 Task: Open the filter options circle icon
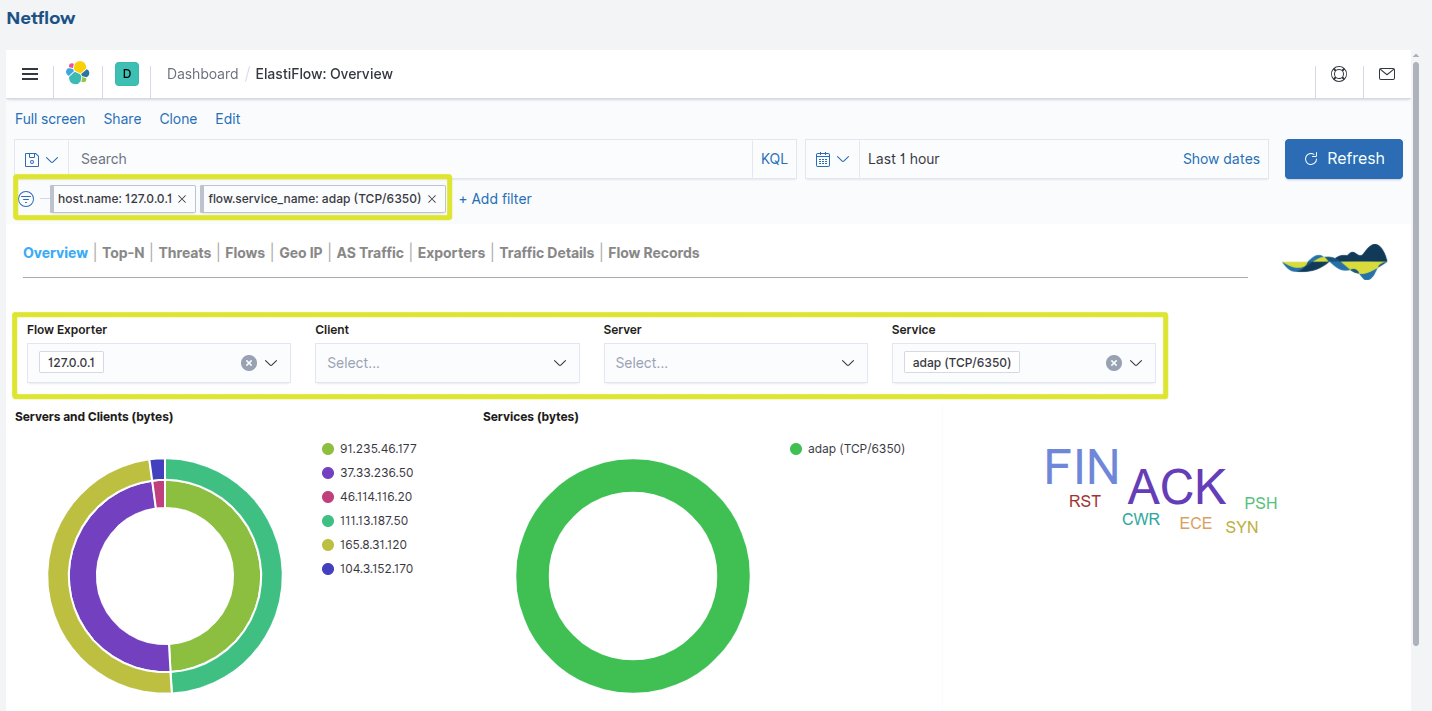point(27,199)
